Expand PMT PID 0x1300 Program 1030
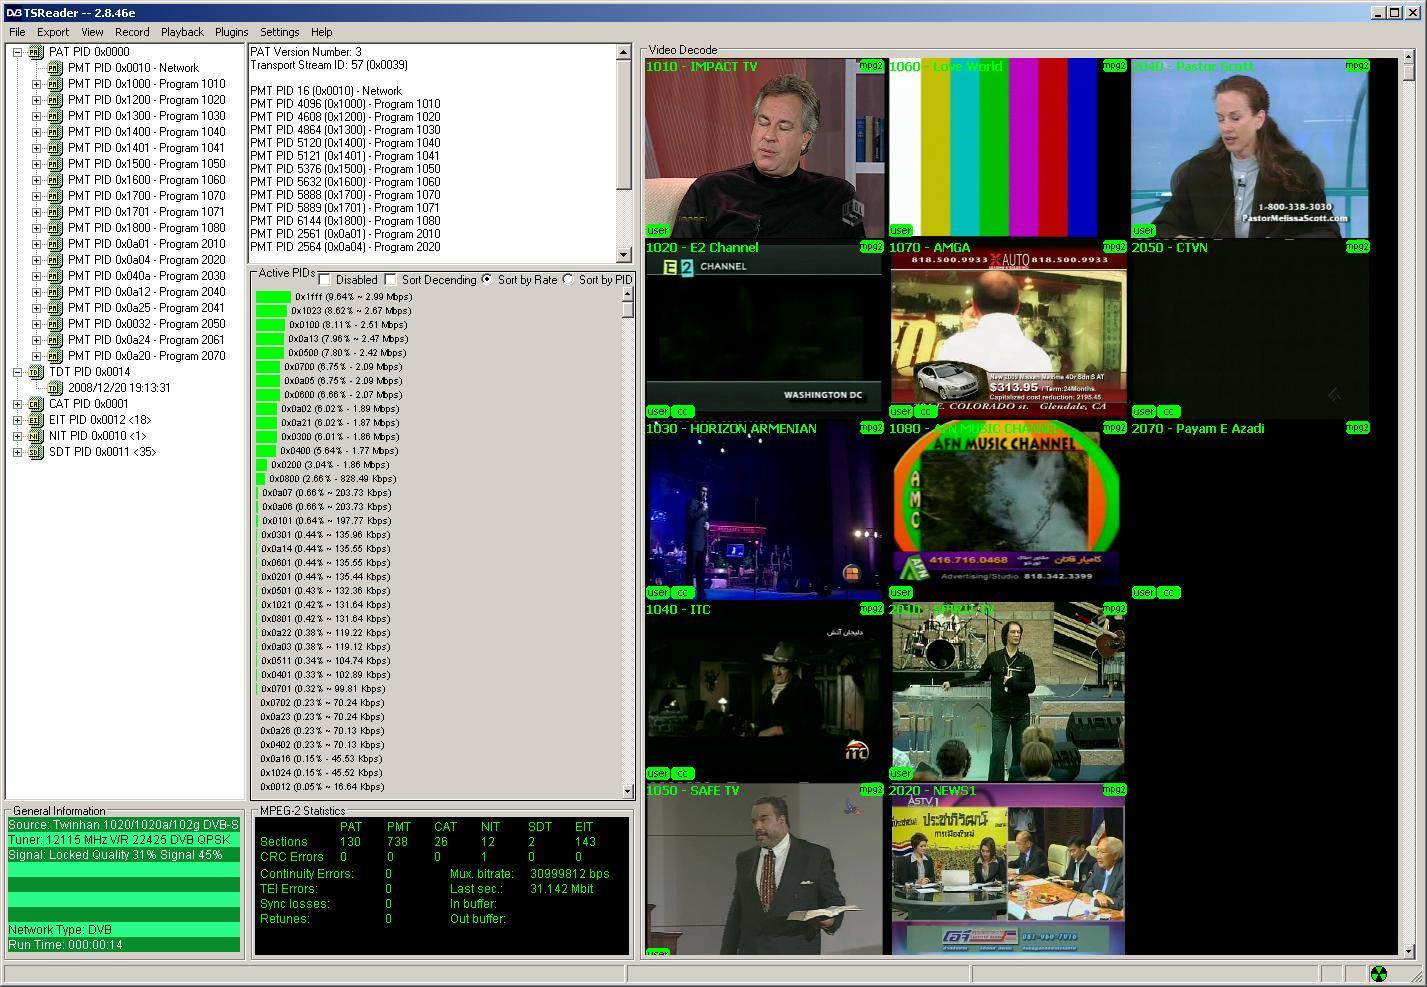1427x987 pixels. (x=36, y=116)
